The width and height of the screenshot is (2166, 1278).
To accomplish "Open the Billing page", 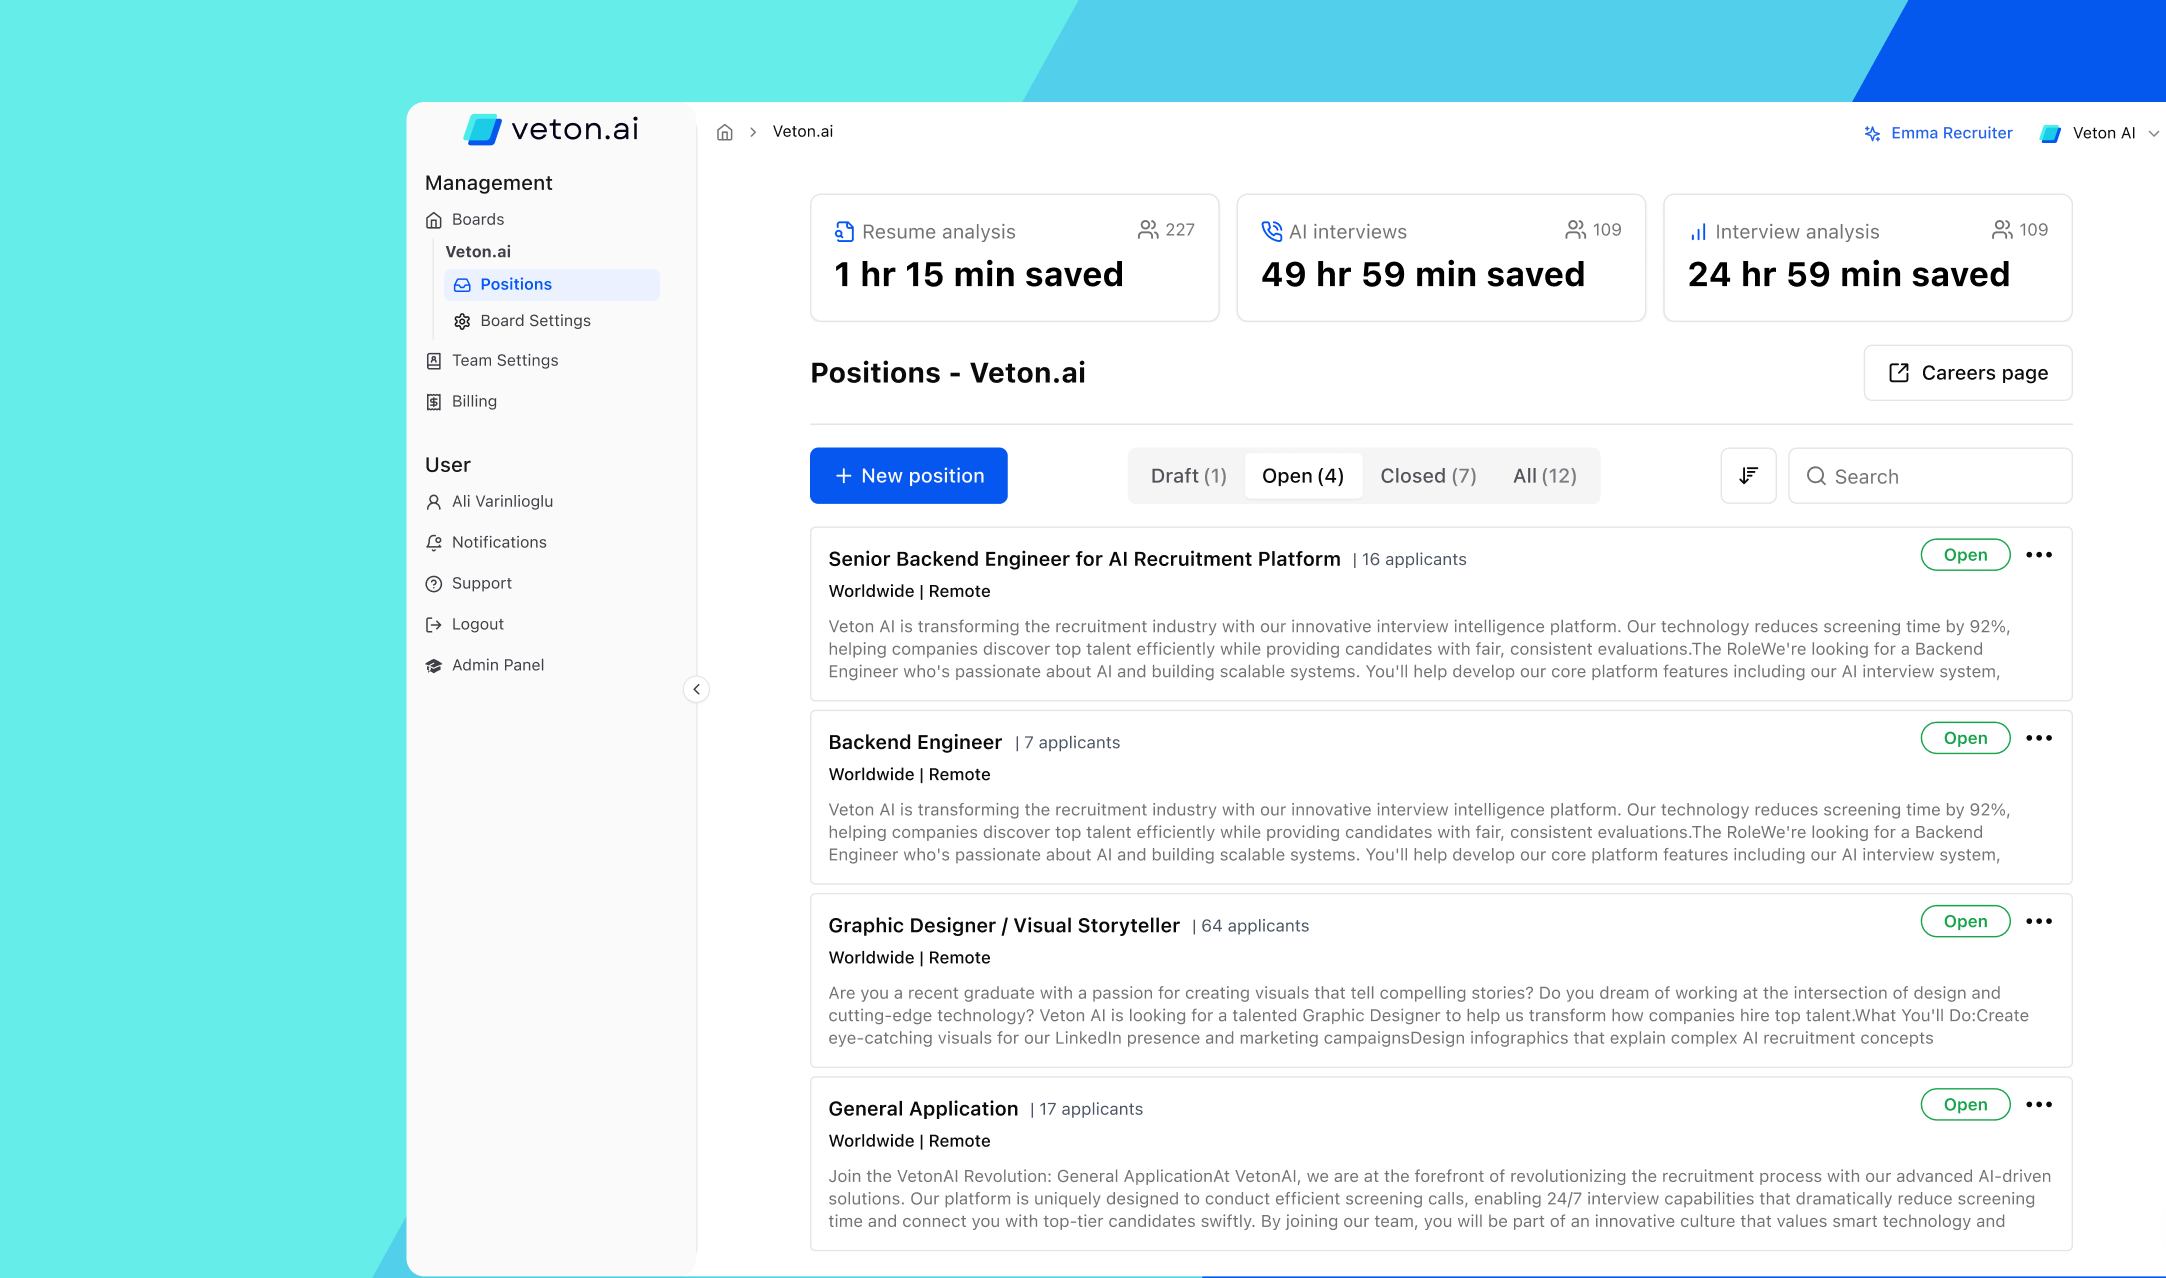I will [473, 401].
